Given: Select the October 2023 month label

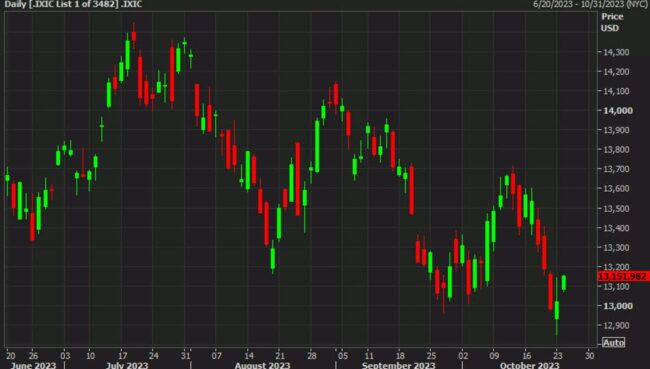Looking at the screenshot, I should 529,365.
